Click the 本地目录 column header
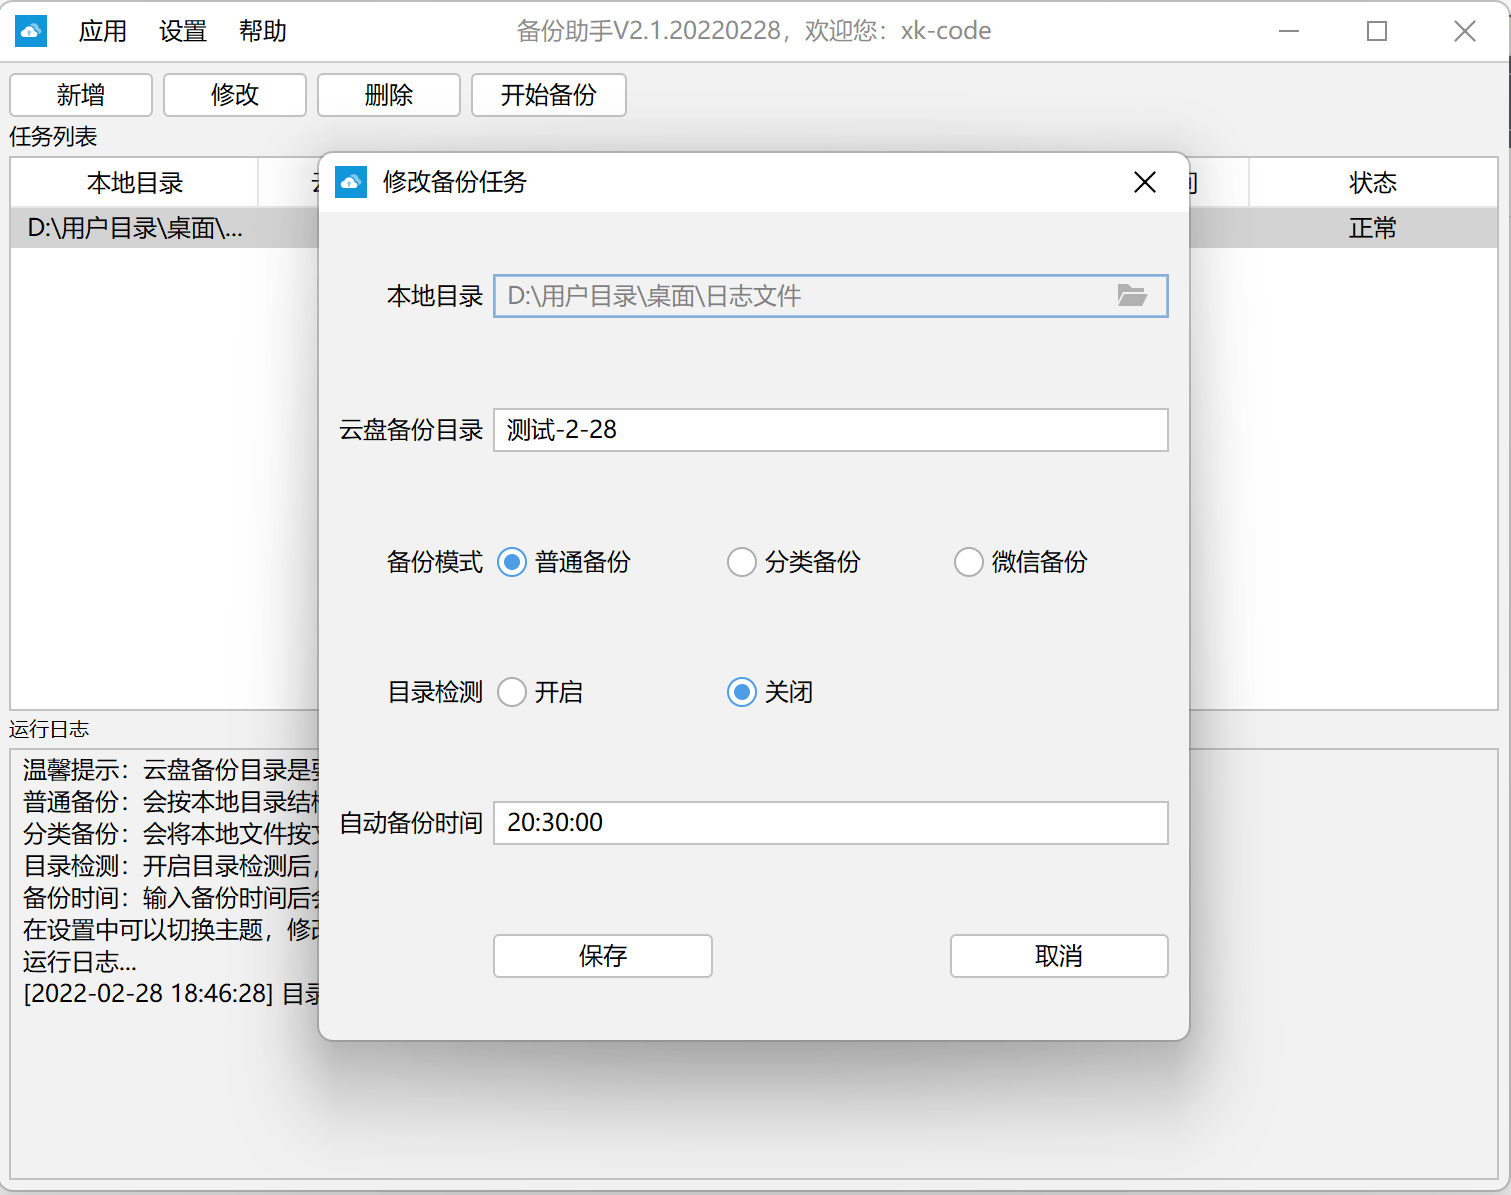This screenshot has width=1511, height=1195. point(135,183)
